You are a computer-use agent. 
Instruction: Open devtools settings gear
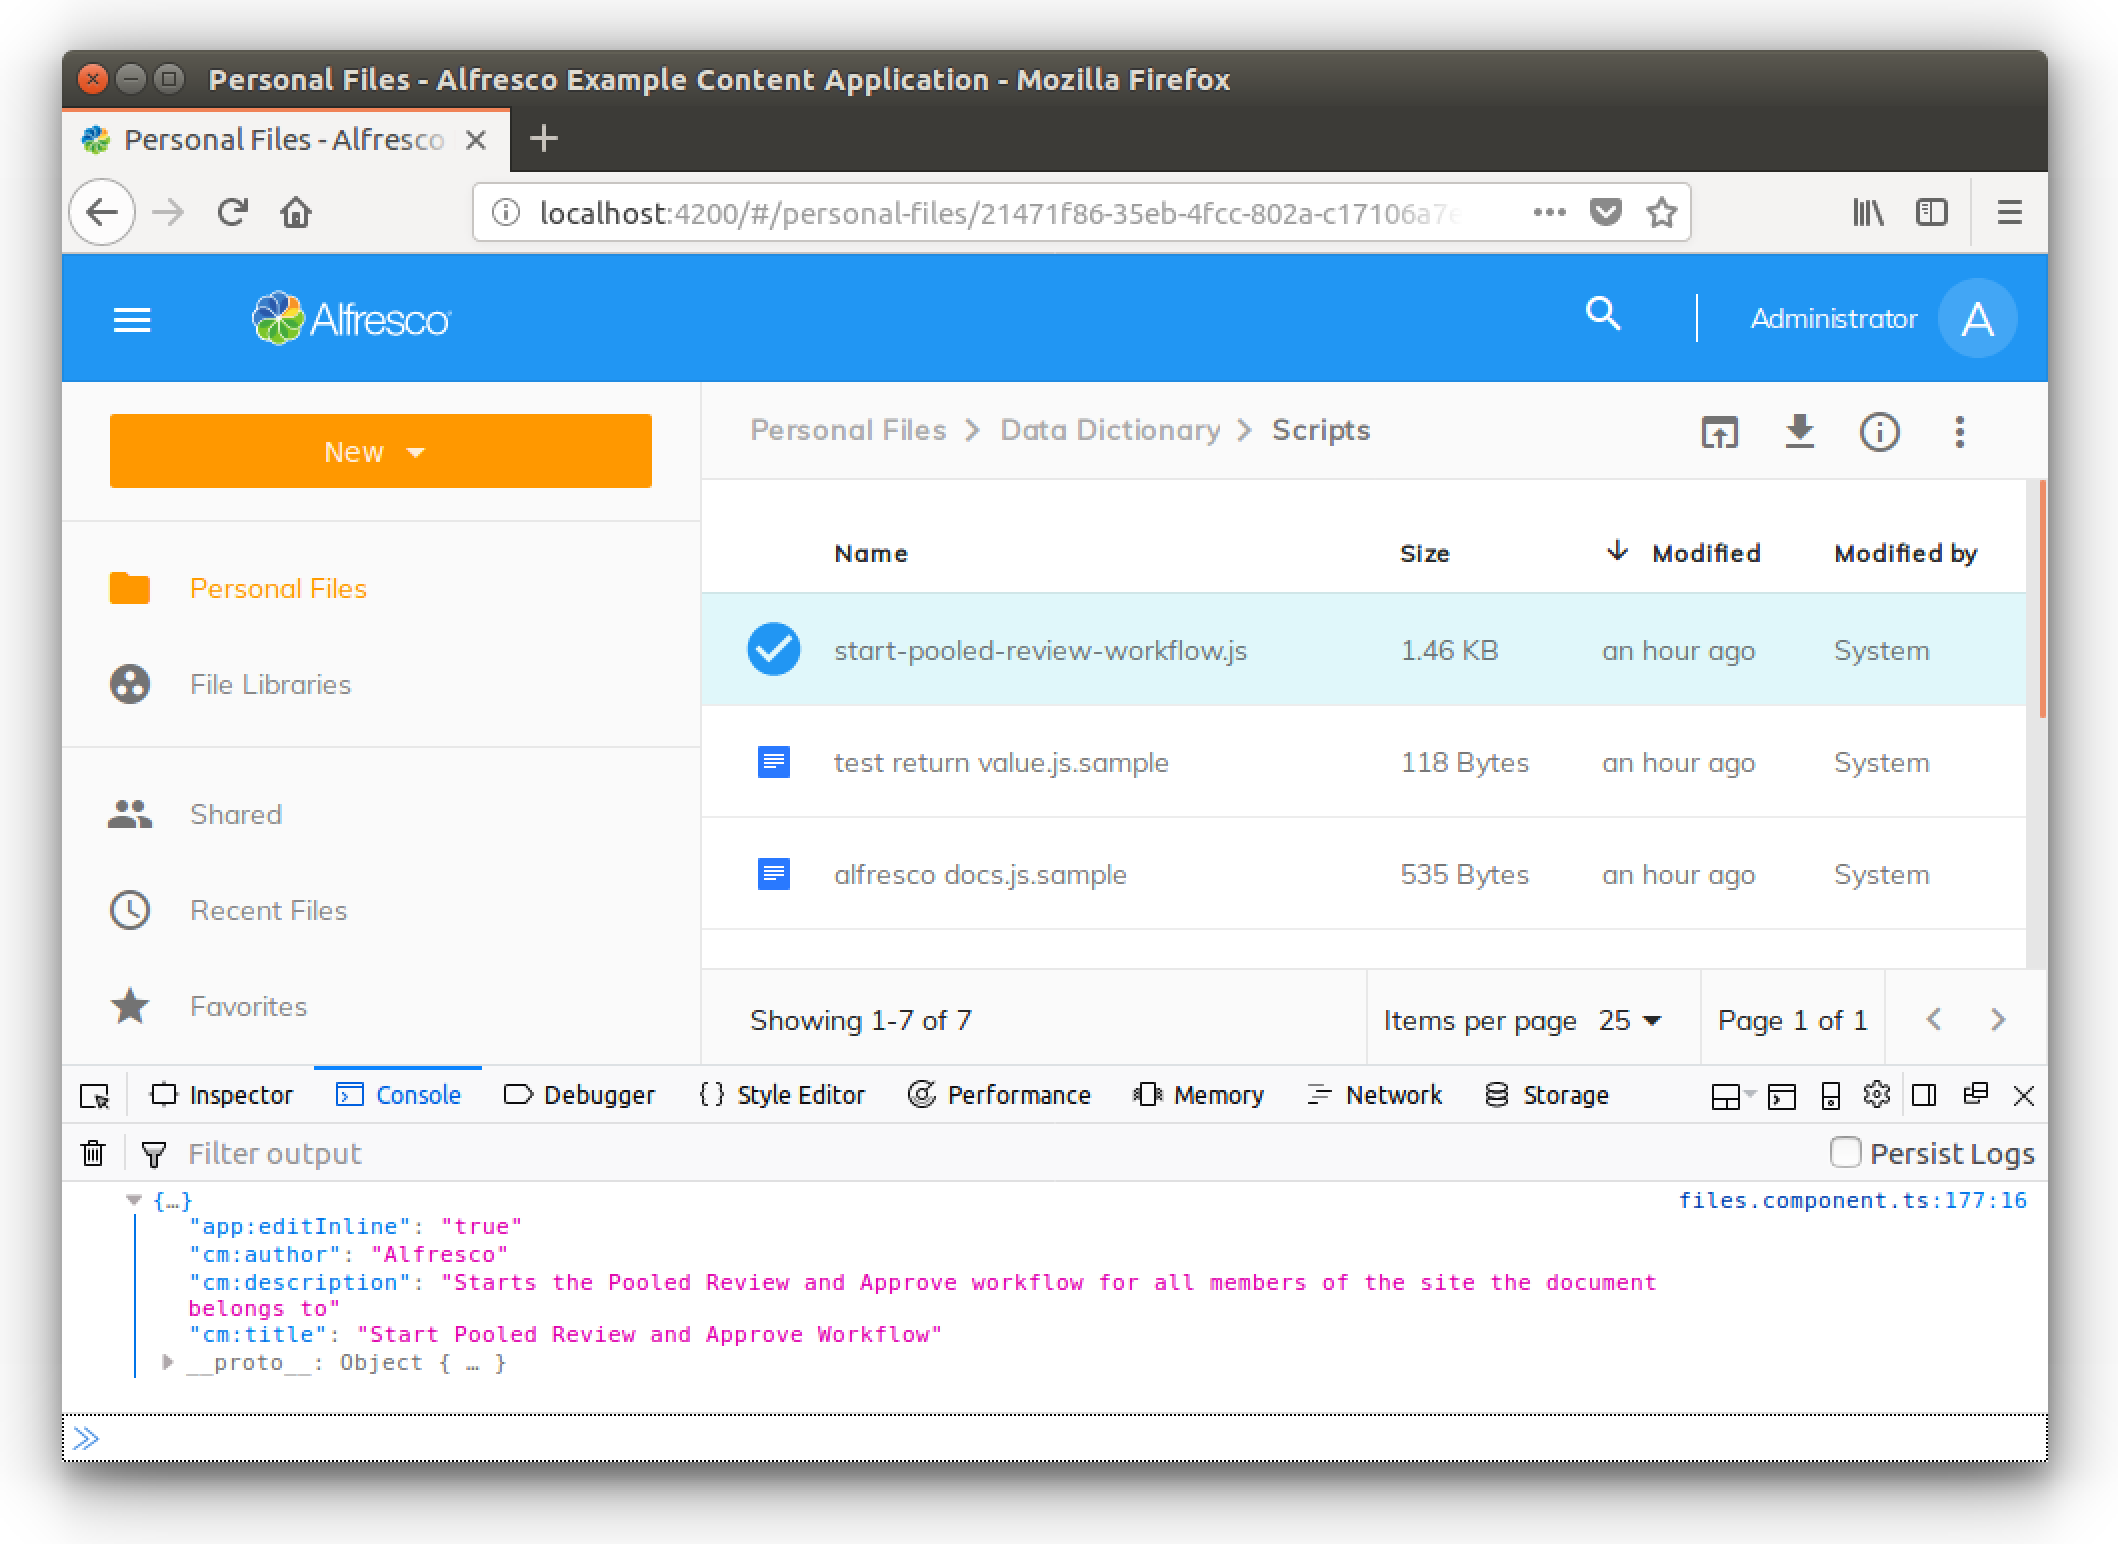[x=1876, y=1095]
